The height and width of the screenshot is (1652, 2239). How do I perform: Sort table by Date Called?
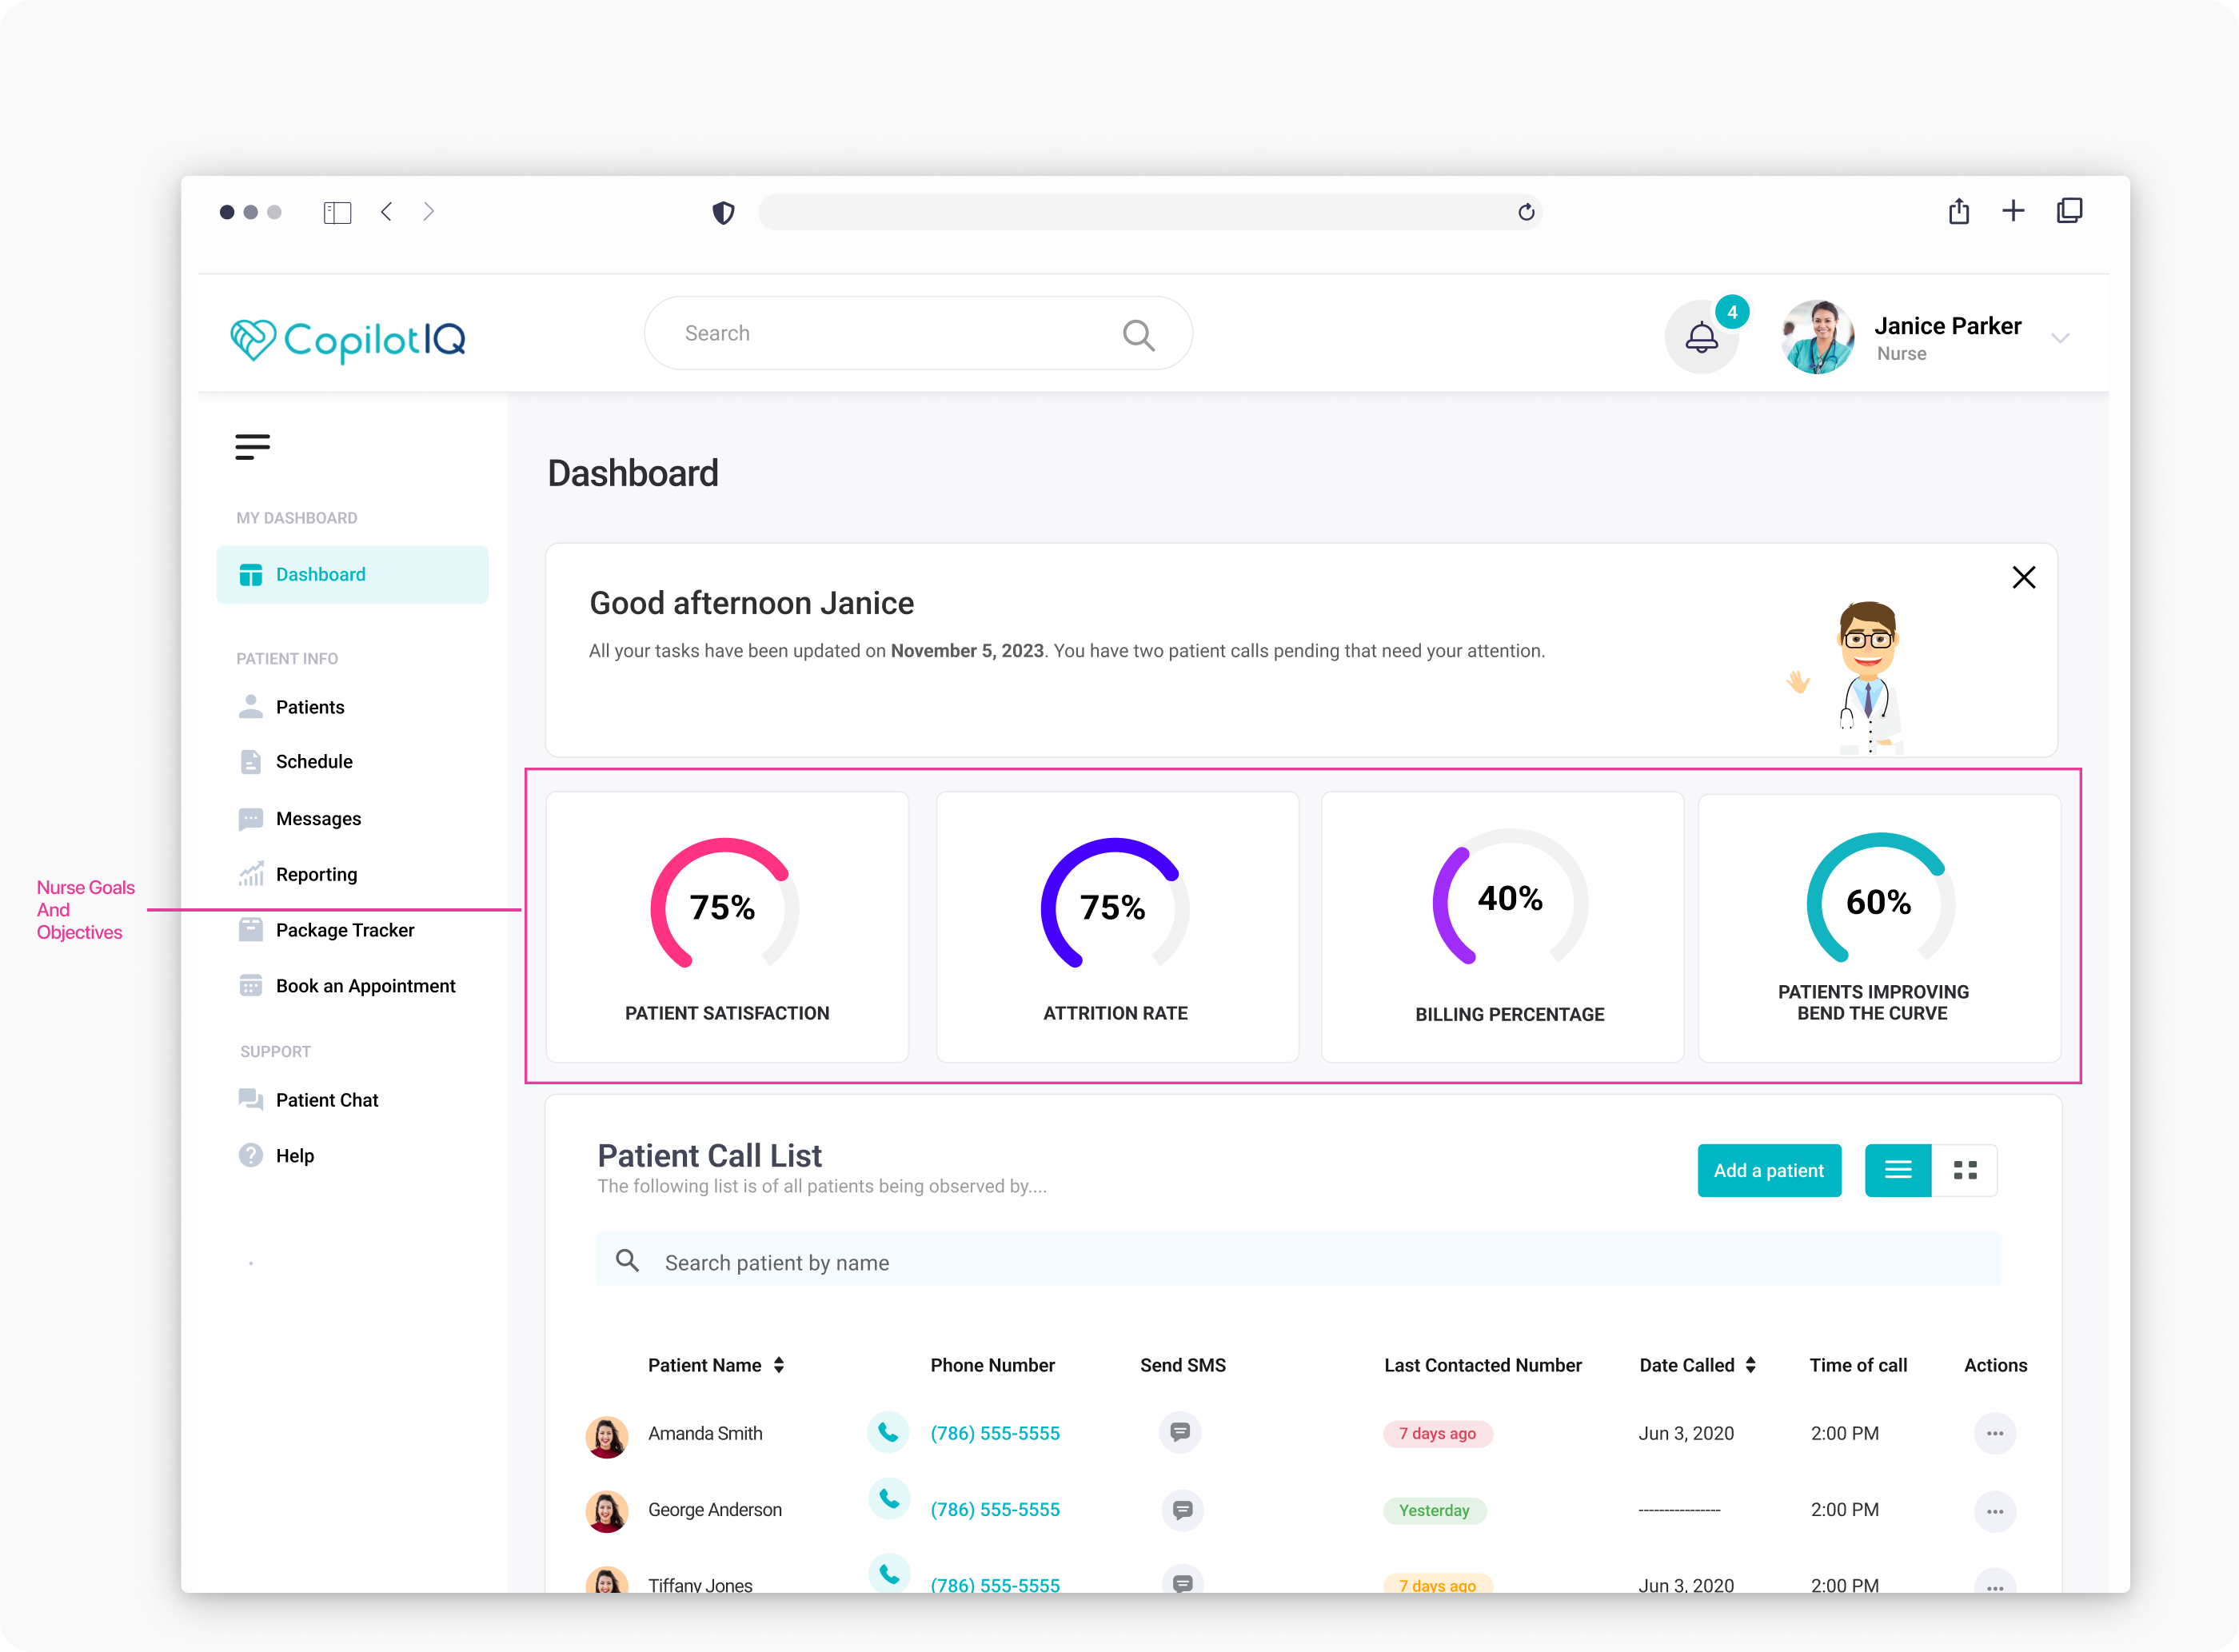pos(1750,1365)
